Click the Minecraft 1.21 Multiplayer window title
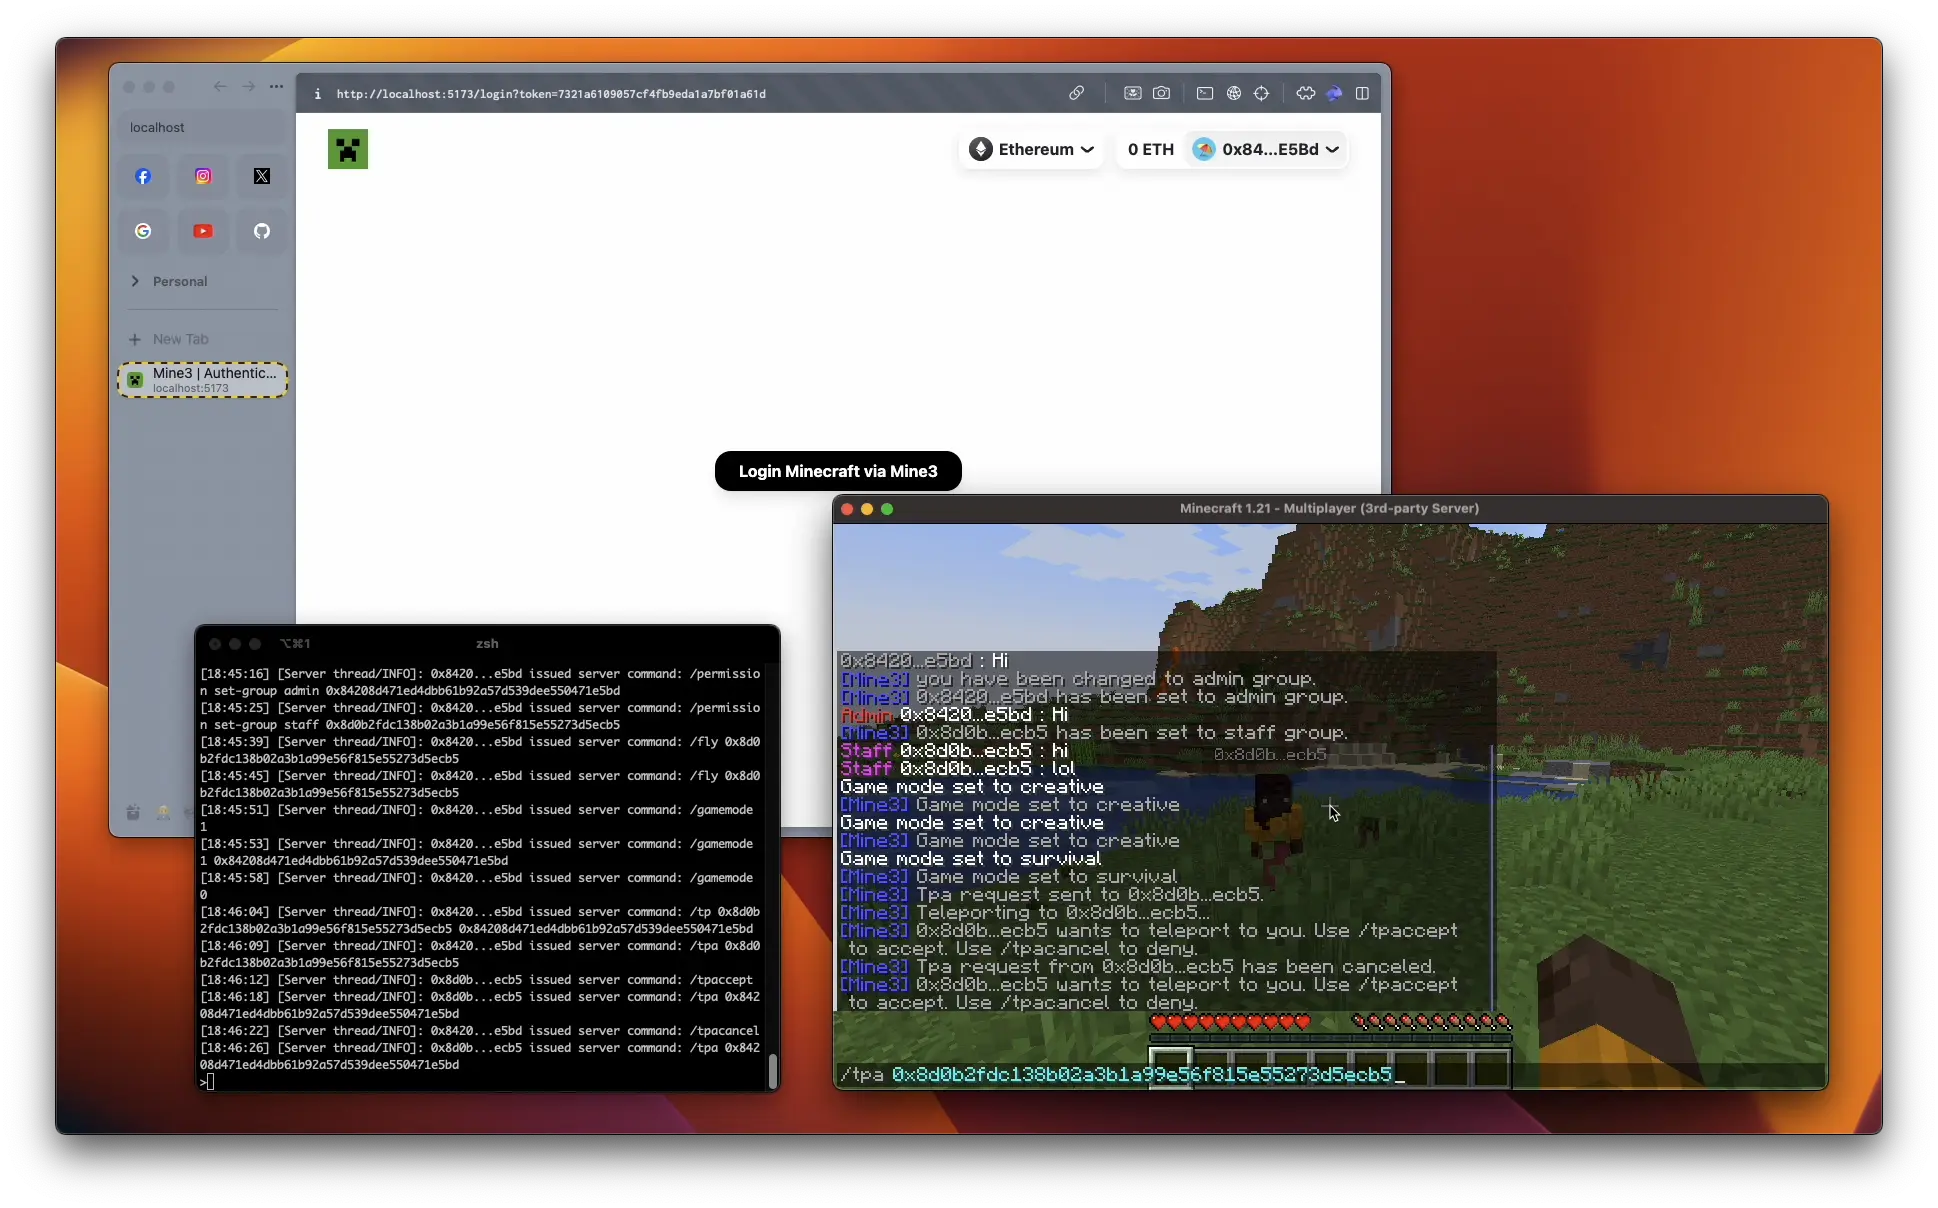1938x1208 pixels. pyautogui.click(x=1330, y=508)
